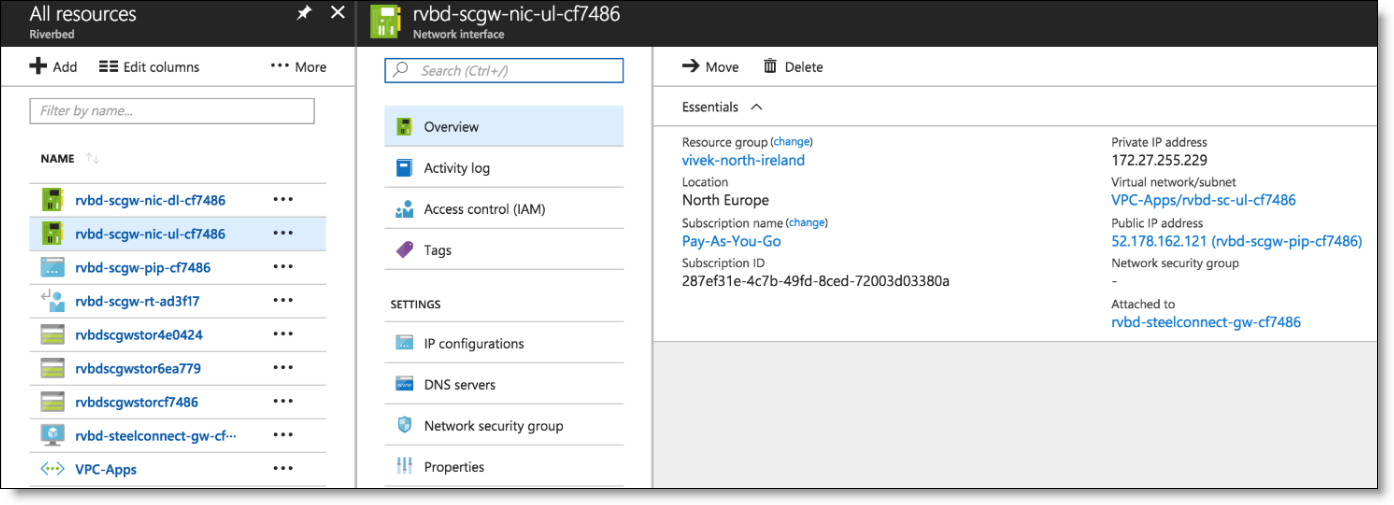Click the rvbd-scgw-rt-ad3f17 route table icon
Screen dimensions: 1394x505
(x=52, y=301)
